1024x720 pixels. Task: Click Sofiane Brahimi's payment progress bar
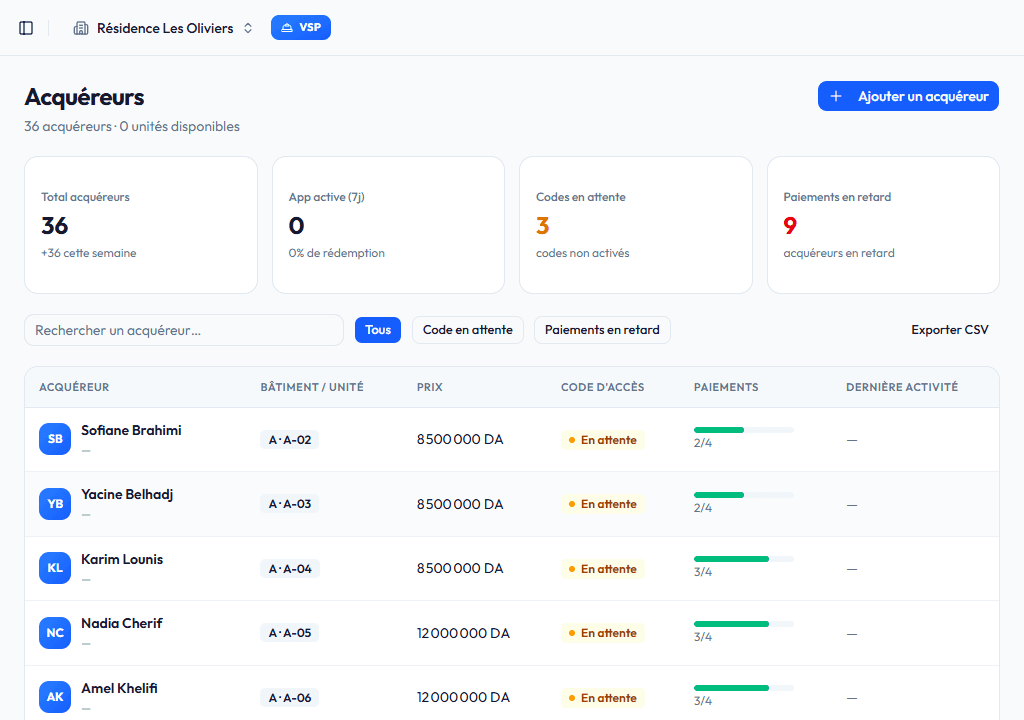(744, 430)
